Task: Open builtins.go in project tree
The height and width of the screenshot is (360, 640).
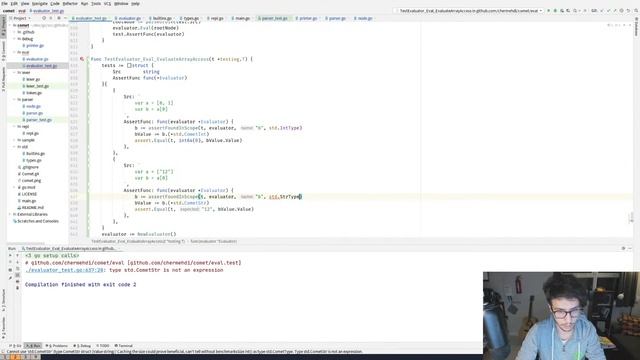Action: [35, 153]
